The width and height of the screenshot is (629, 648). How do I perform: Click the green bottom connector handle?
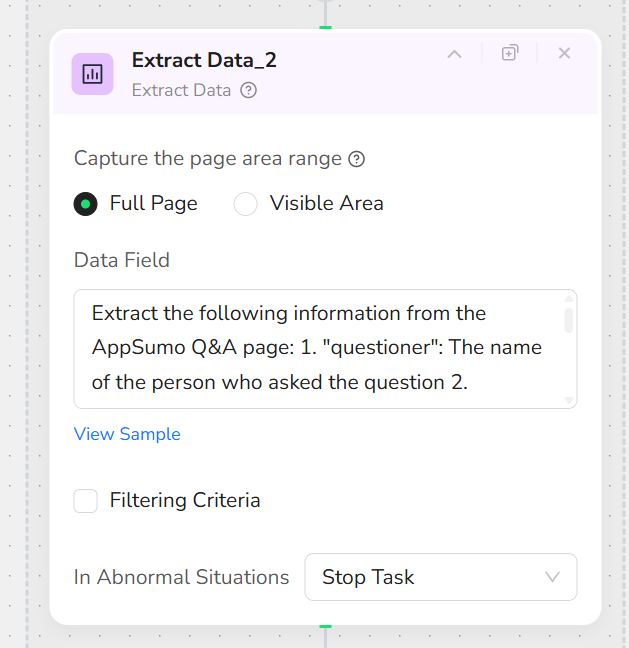[x=325, y=626]
